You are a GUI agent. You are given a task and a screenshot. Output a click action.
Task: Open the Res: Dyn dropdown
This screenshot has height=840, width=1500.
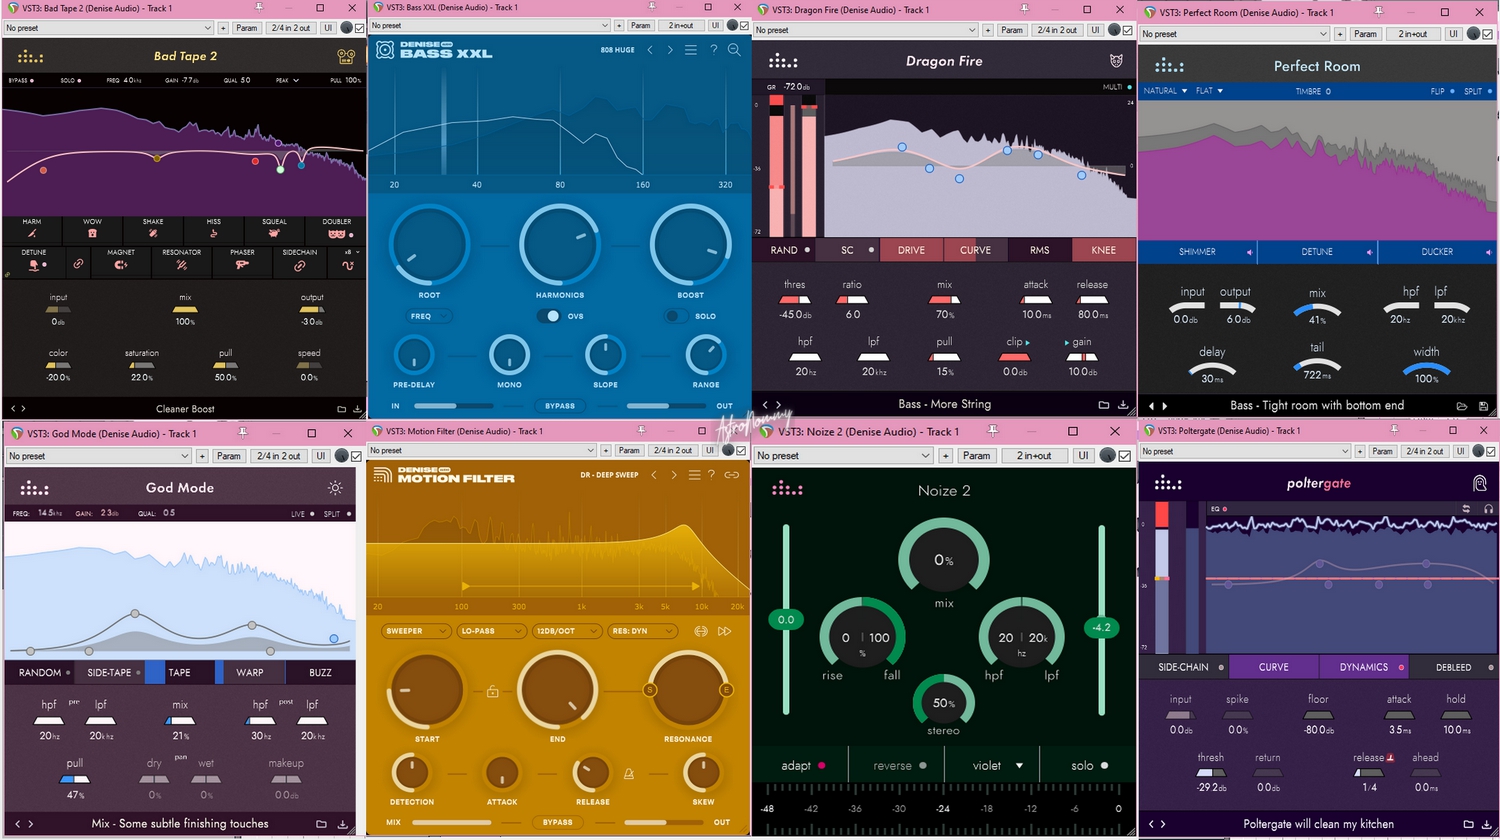pyautogui.click(x=641, y=631)
